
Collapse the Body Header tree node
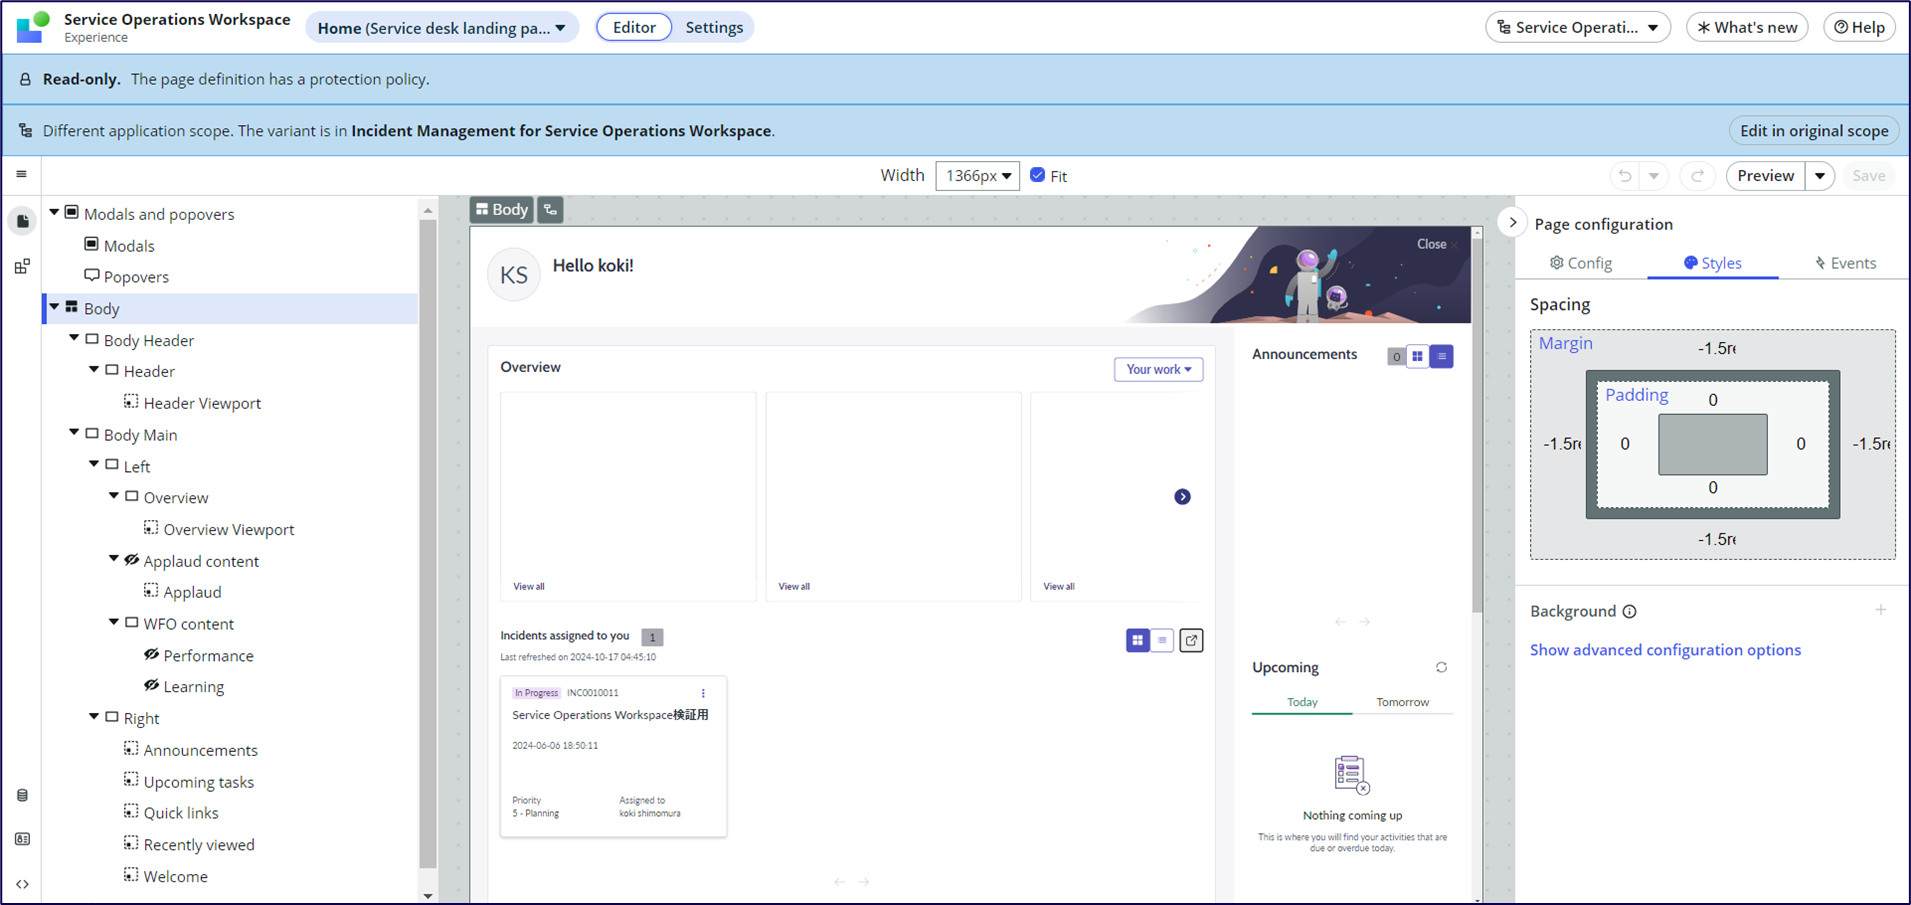74,339
